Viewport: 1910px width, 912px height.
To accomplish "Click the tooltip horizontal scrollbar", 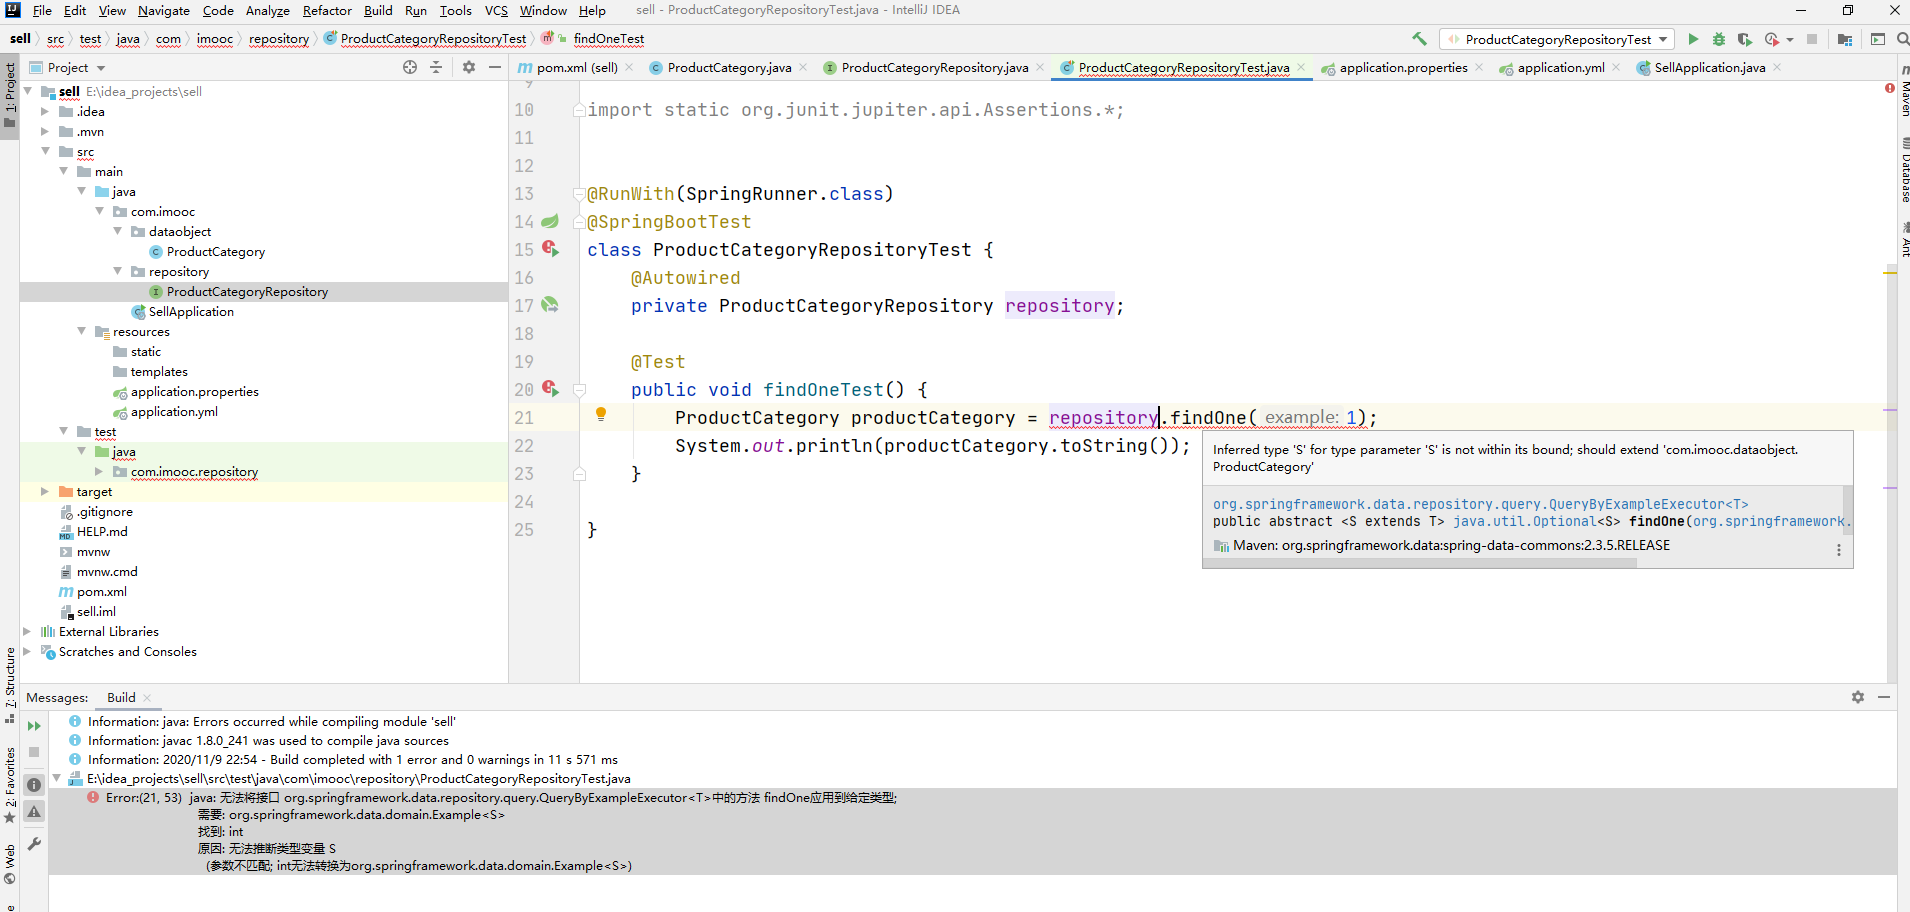I will [1419, 563].
